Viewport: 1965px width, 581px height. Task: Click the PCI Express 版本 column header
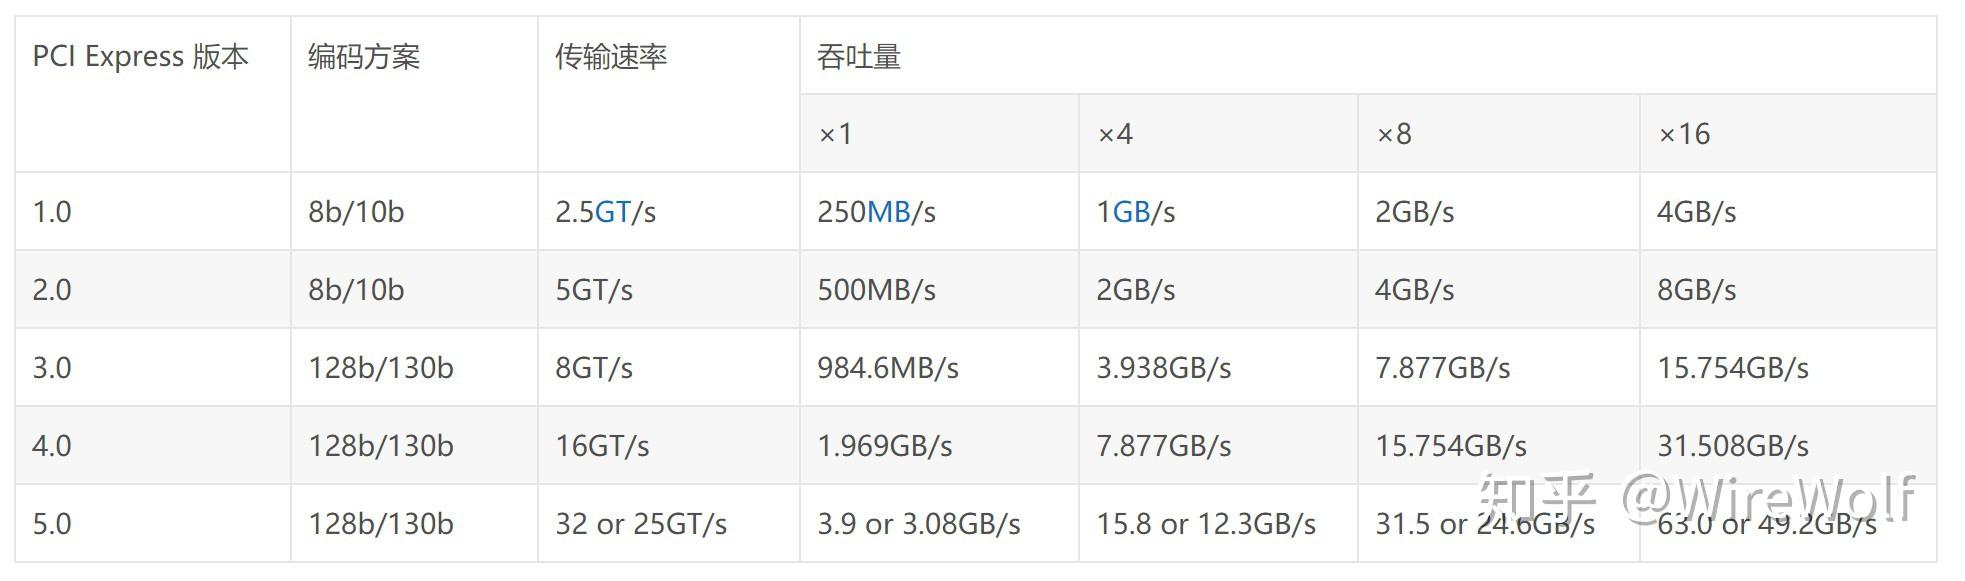click(140, 57)
